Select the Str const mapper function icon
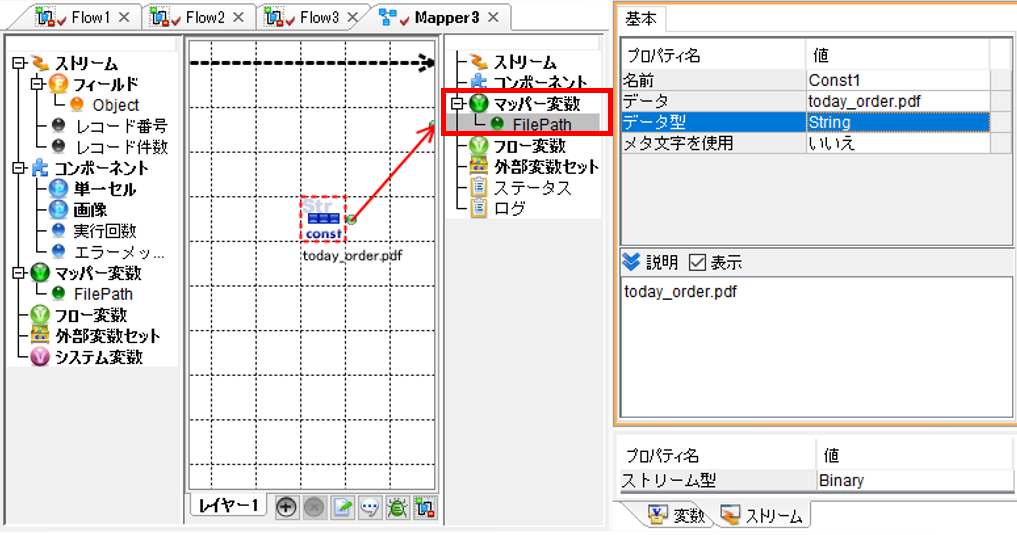Image resolution: width=1017 pixels, height=535 pixels. point(323,219)
